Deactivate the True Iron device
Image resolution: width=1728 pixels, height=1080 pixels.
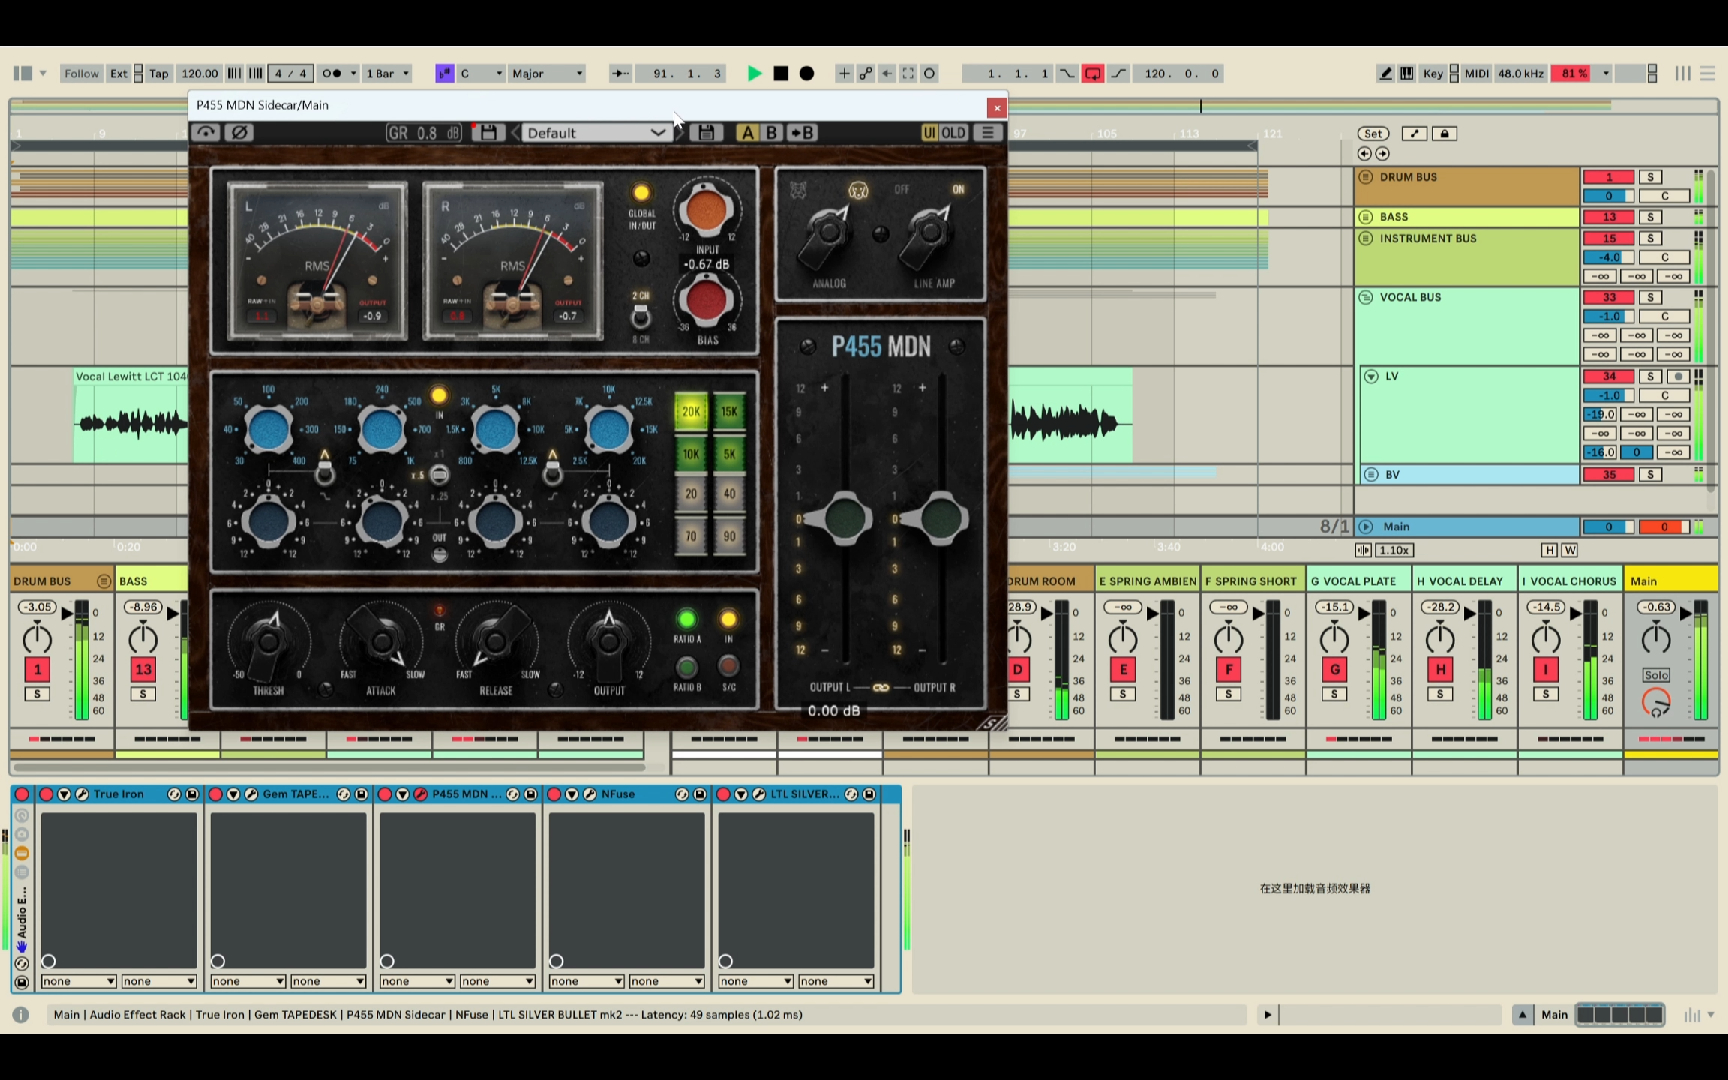(x=46, y=794)
